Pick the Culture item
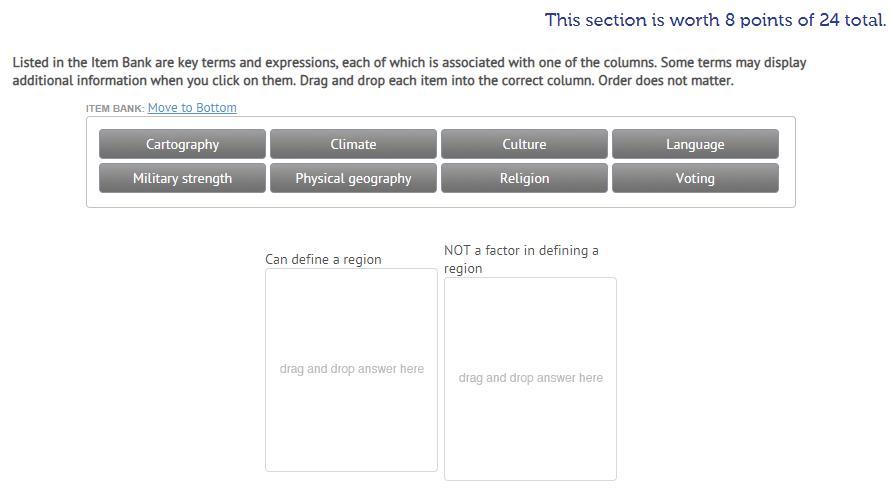The height and width of the screenshot is (494, 890). point(524,144)
